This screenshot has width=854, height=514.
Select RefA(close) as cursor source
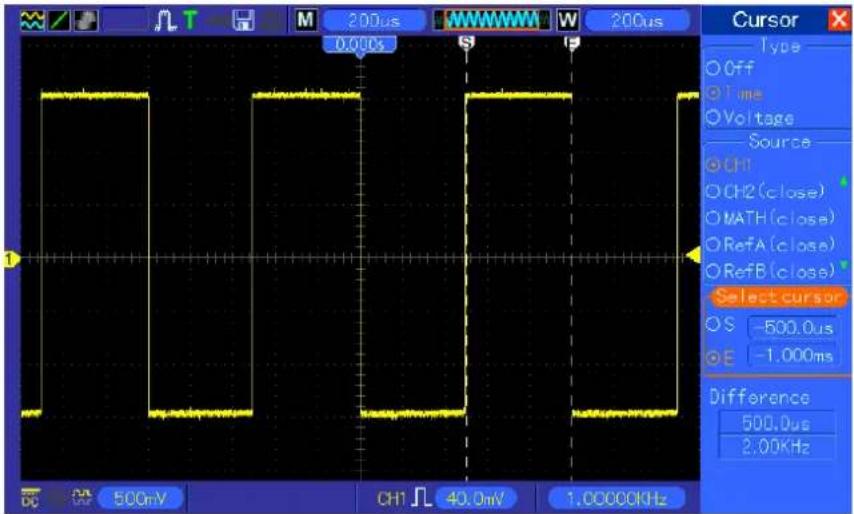coord(770,244)
